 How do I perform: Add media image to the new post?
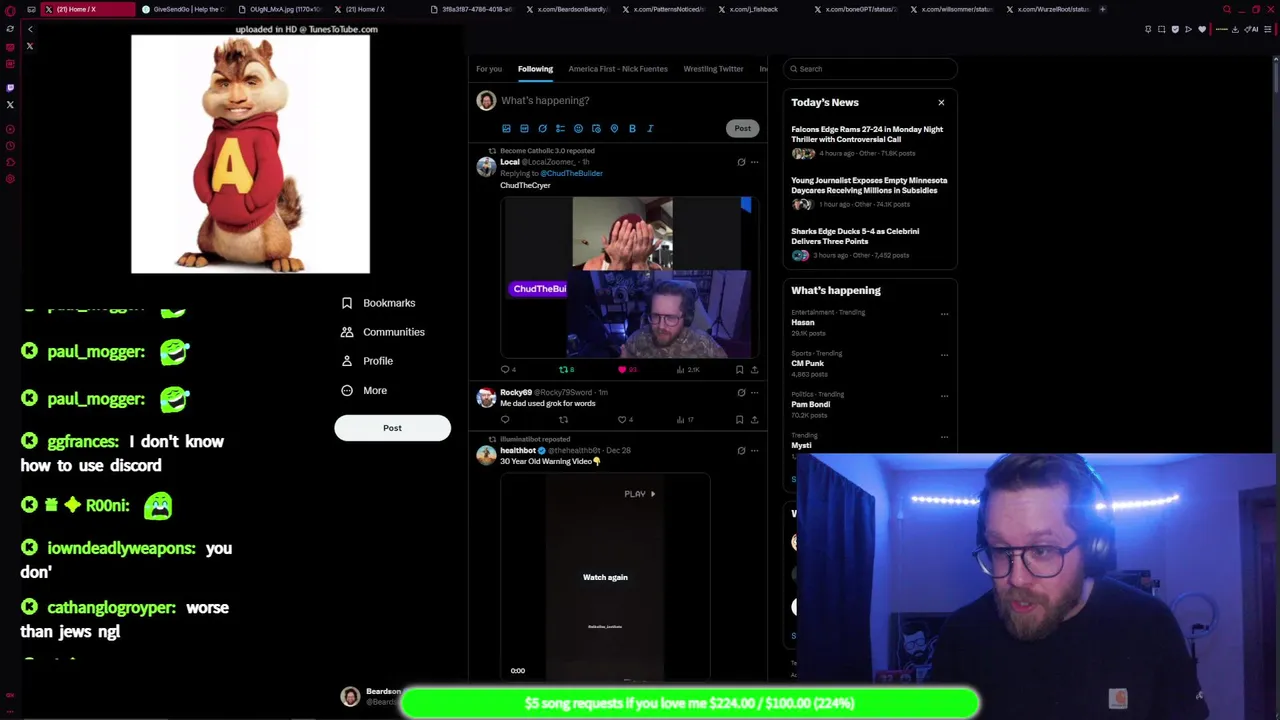coord(506,128)
